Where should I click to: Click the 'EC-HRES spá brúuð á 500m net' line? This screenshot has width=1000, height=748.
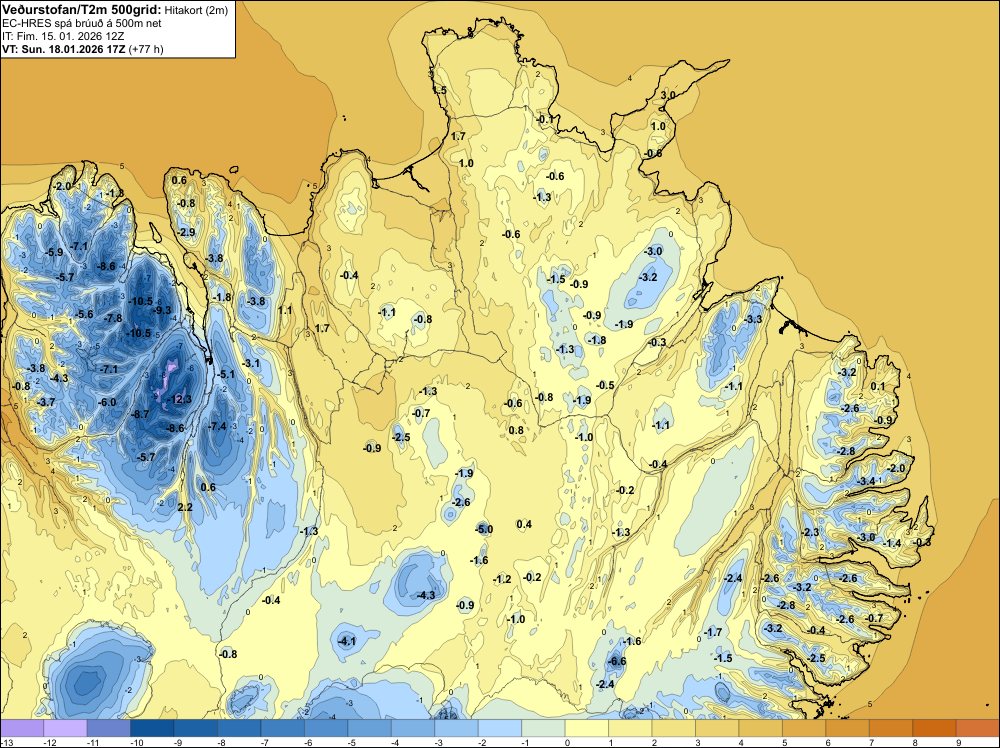[82, 24]
